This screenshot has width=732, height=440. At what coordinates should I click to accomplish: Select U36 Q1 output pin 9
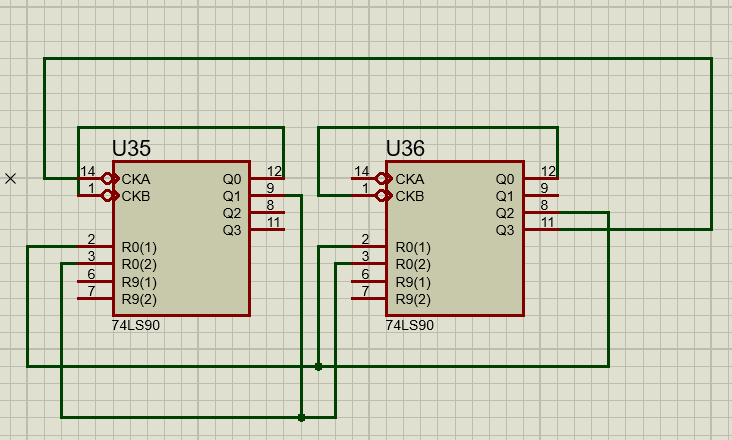tap(541, 196)
